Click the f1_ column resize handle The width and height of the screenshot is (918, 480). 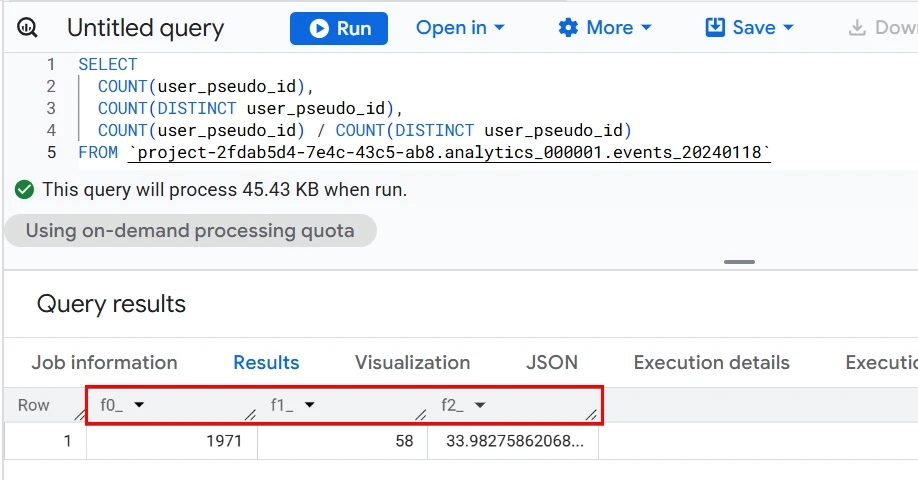click(420, 414)
